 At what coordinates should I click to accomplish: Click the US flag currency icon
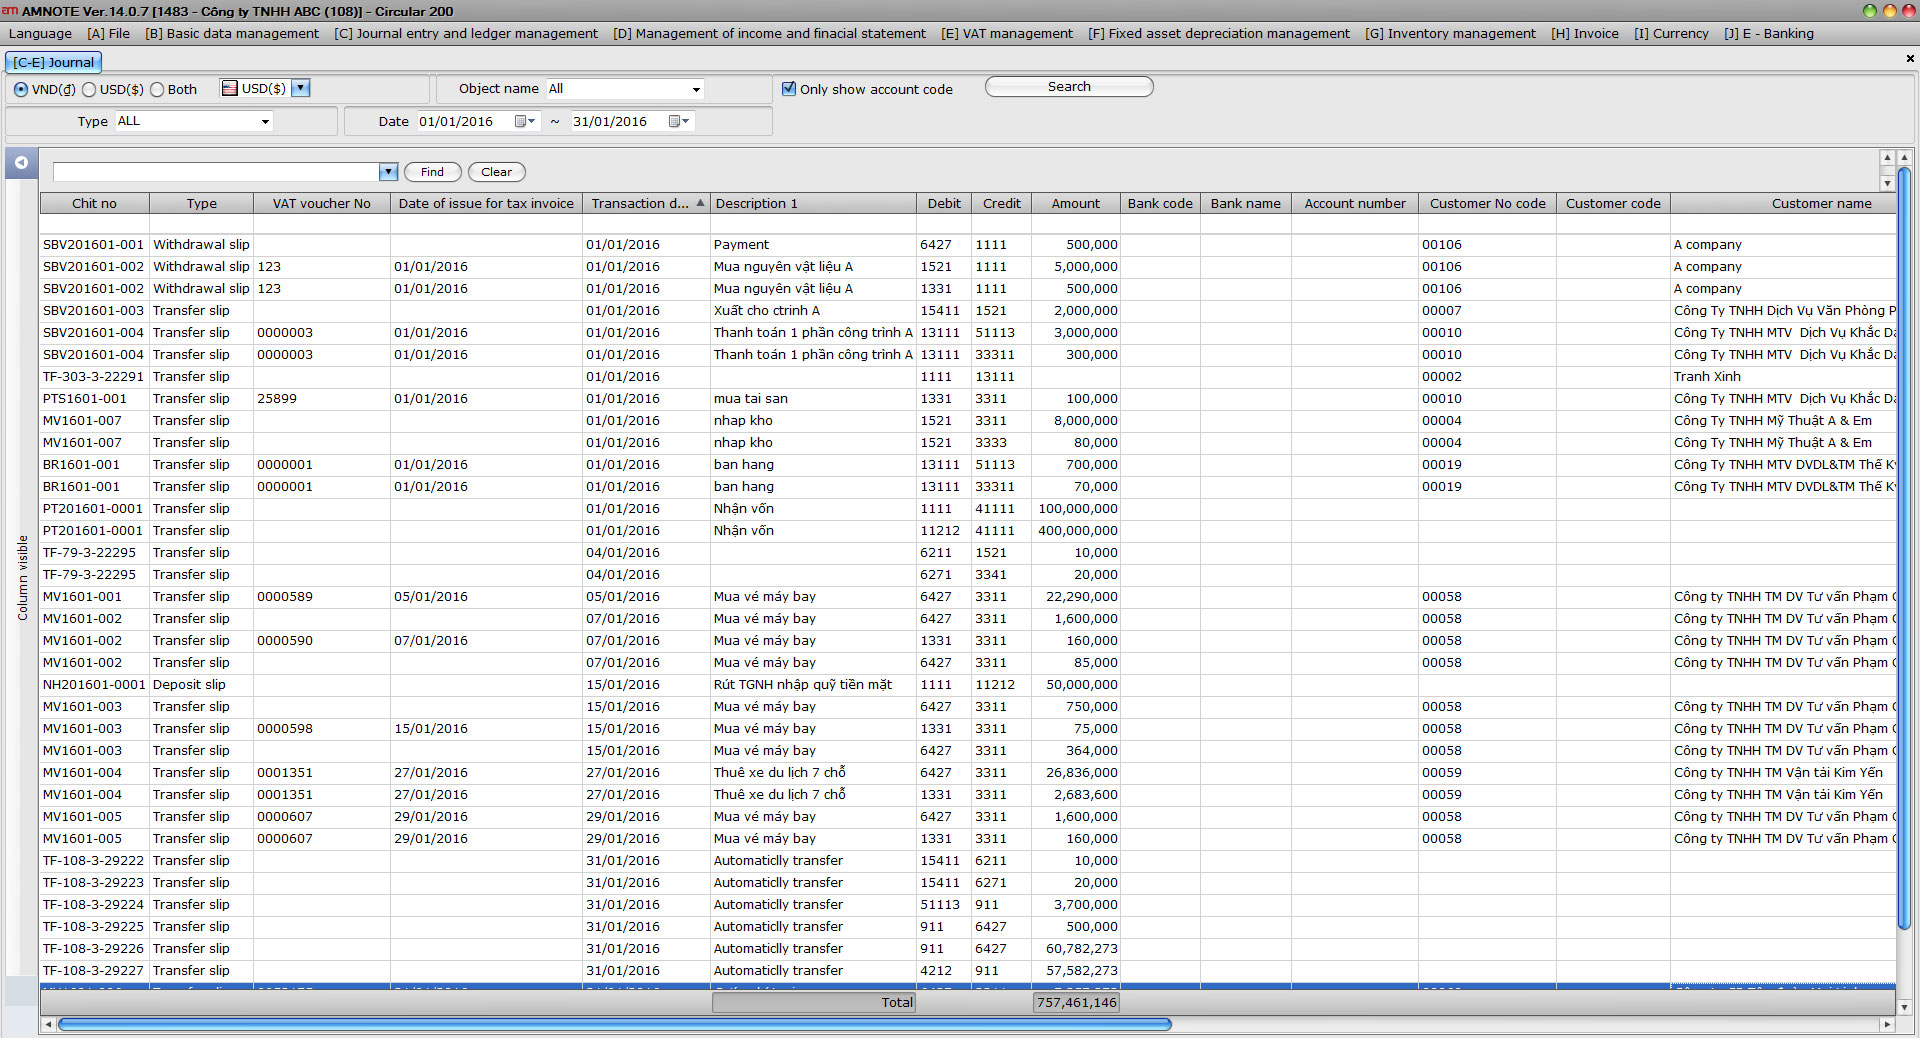[x=229, y=88]
